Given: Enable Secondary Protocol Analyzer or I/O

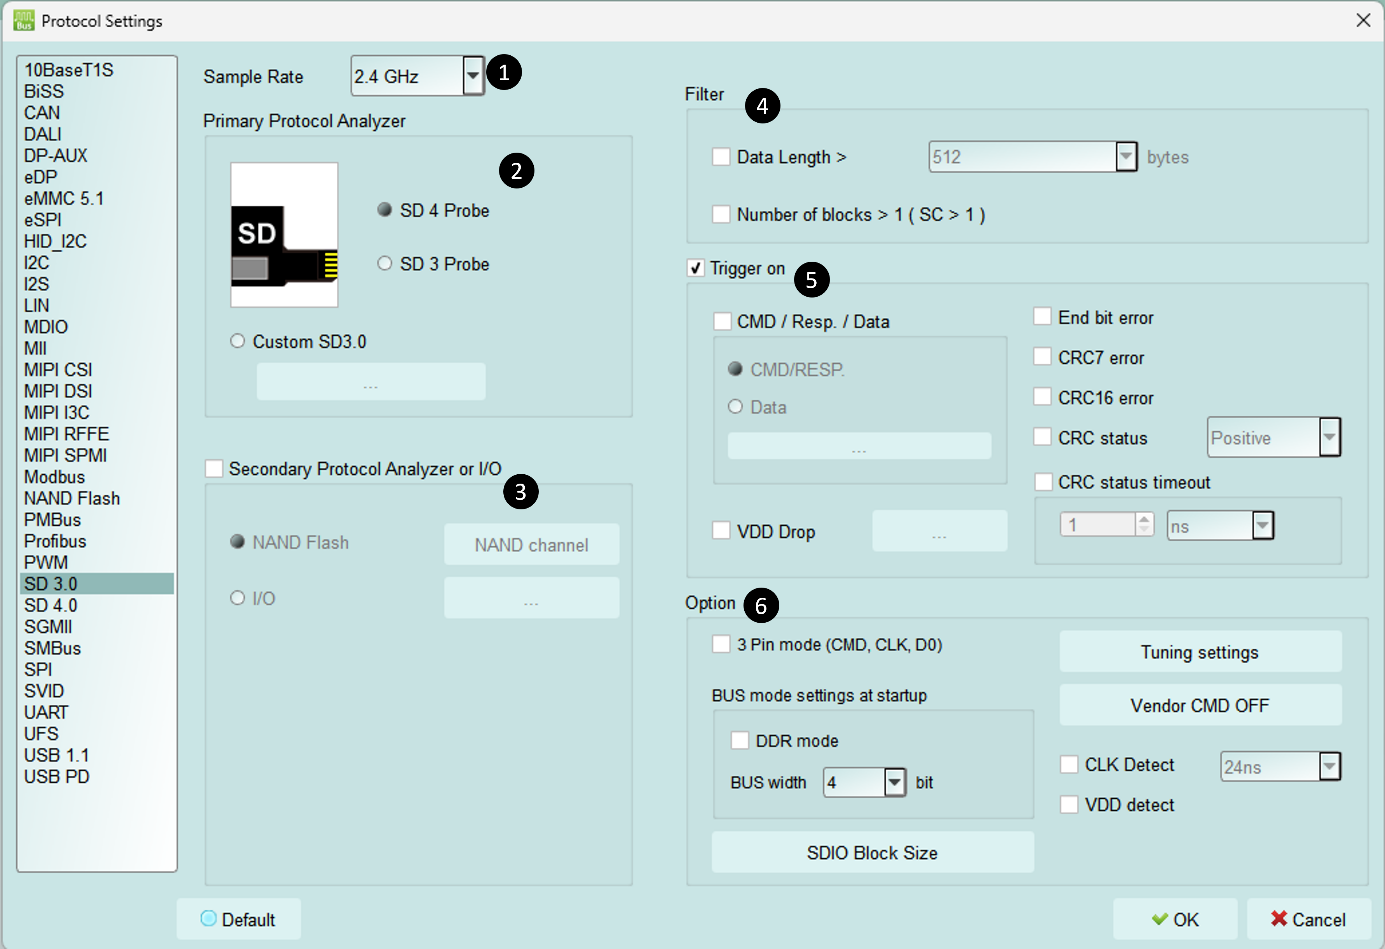Looking at the screenshot, I should 214,469.
